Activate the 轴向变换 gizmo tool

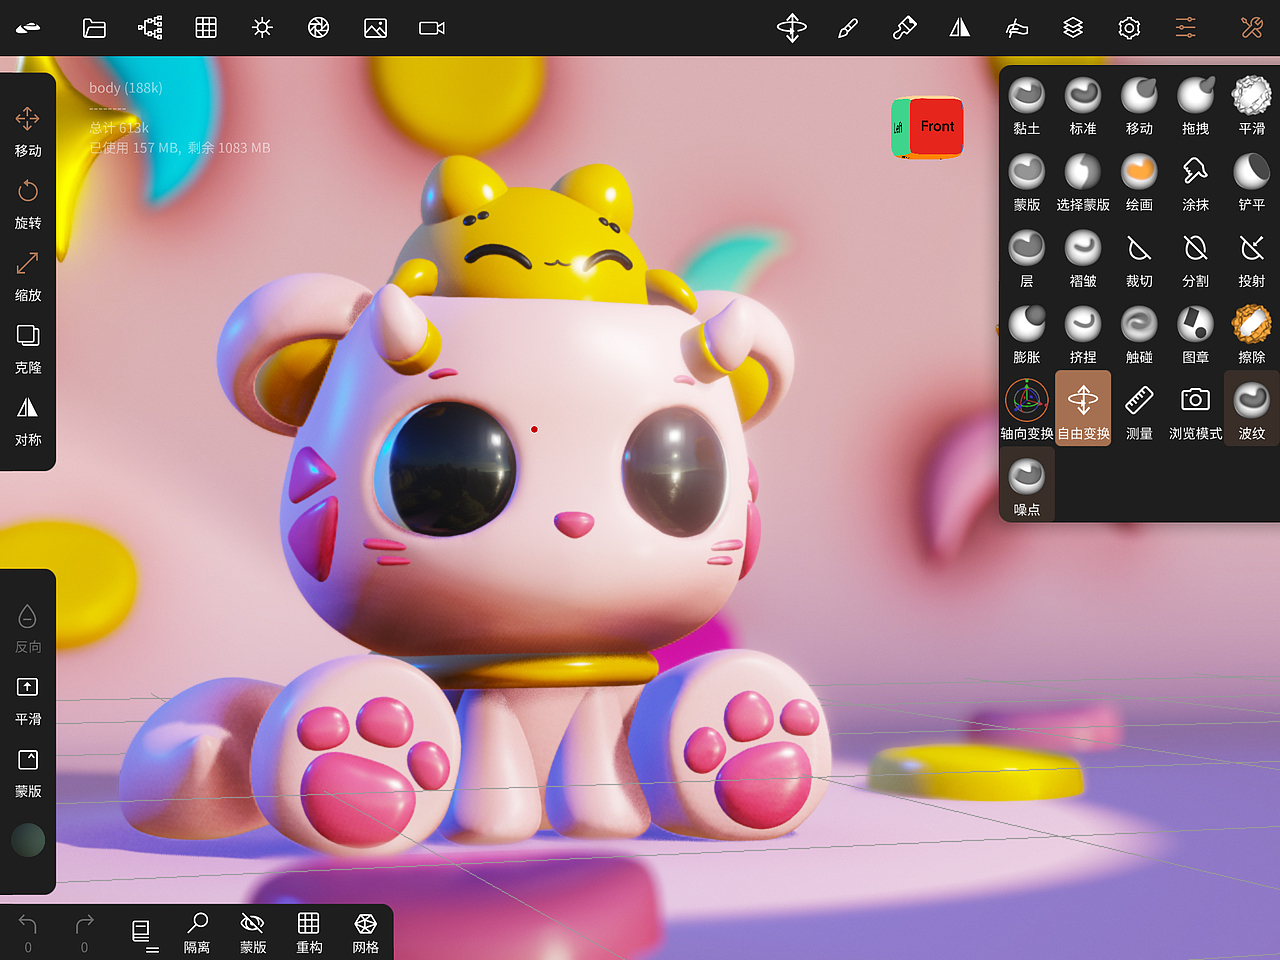[x=1027, y=410]
